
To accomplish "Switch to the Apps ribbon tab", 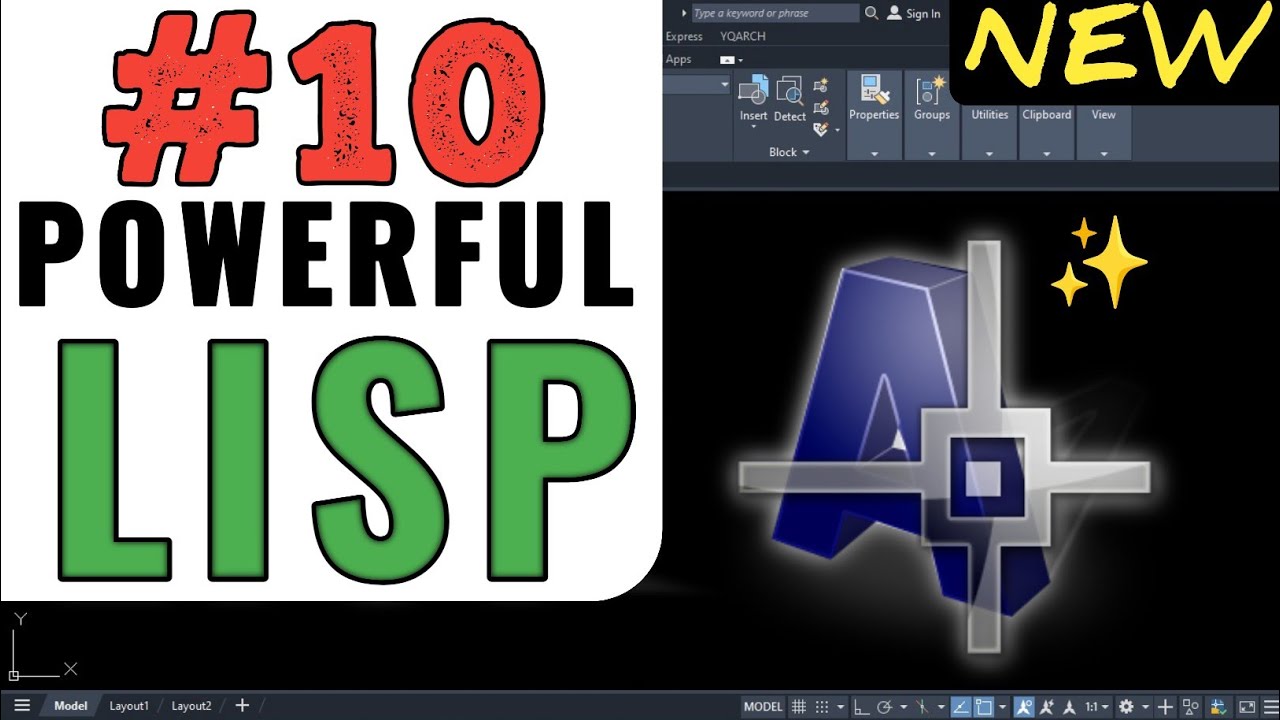I will tap(678, 60).
